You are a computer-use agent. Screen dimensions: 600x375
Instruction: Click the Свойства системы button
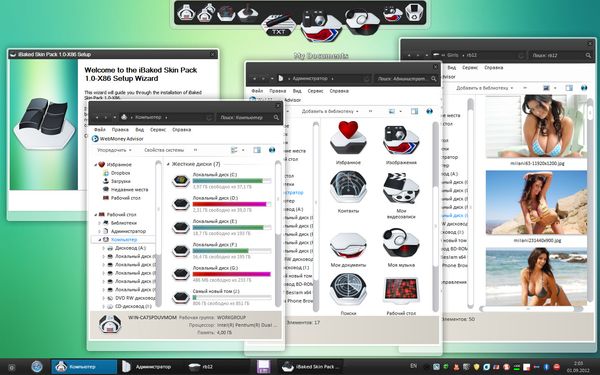coord(164,150)
